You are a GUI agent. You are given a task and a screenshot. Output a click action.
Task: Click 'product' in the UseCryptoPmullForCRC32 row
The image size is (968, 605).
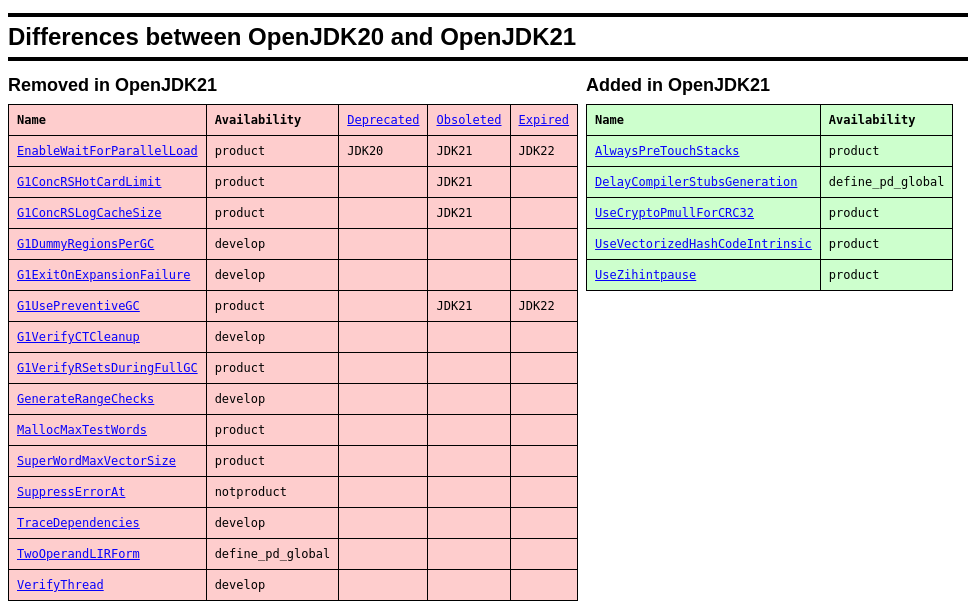pyautogui.click(x=854, y=212)
